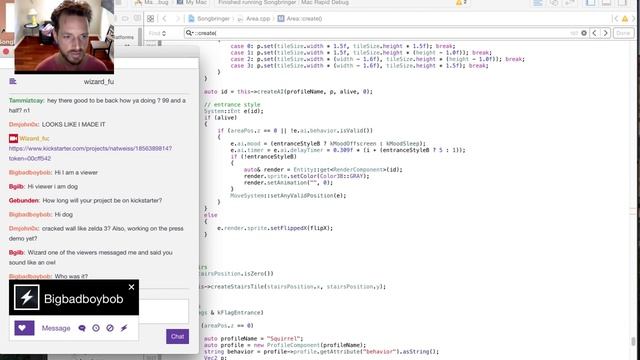Open the Find mode dropdown in the find bar

coord(157,33)
